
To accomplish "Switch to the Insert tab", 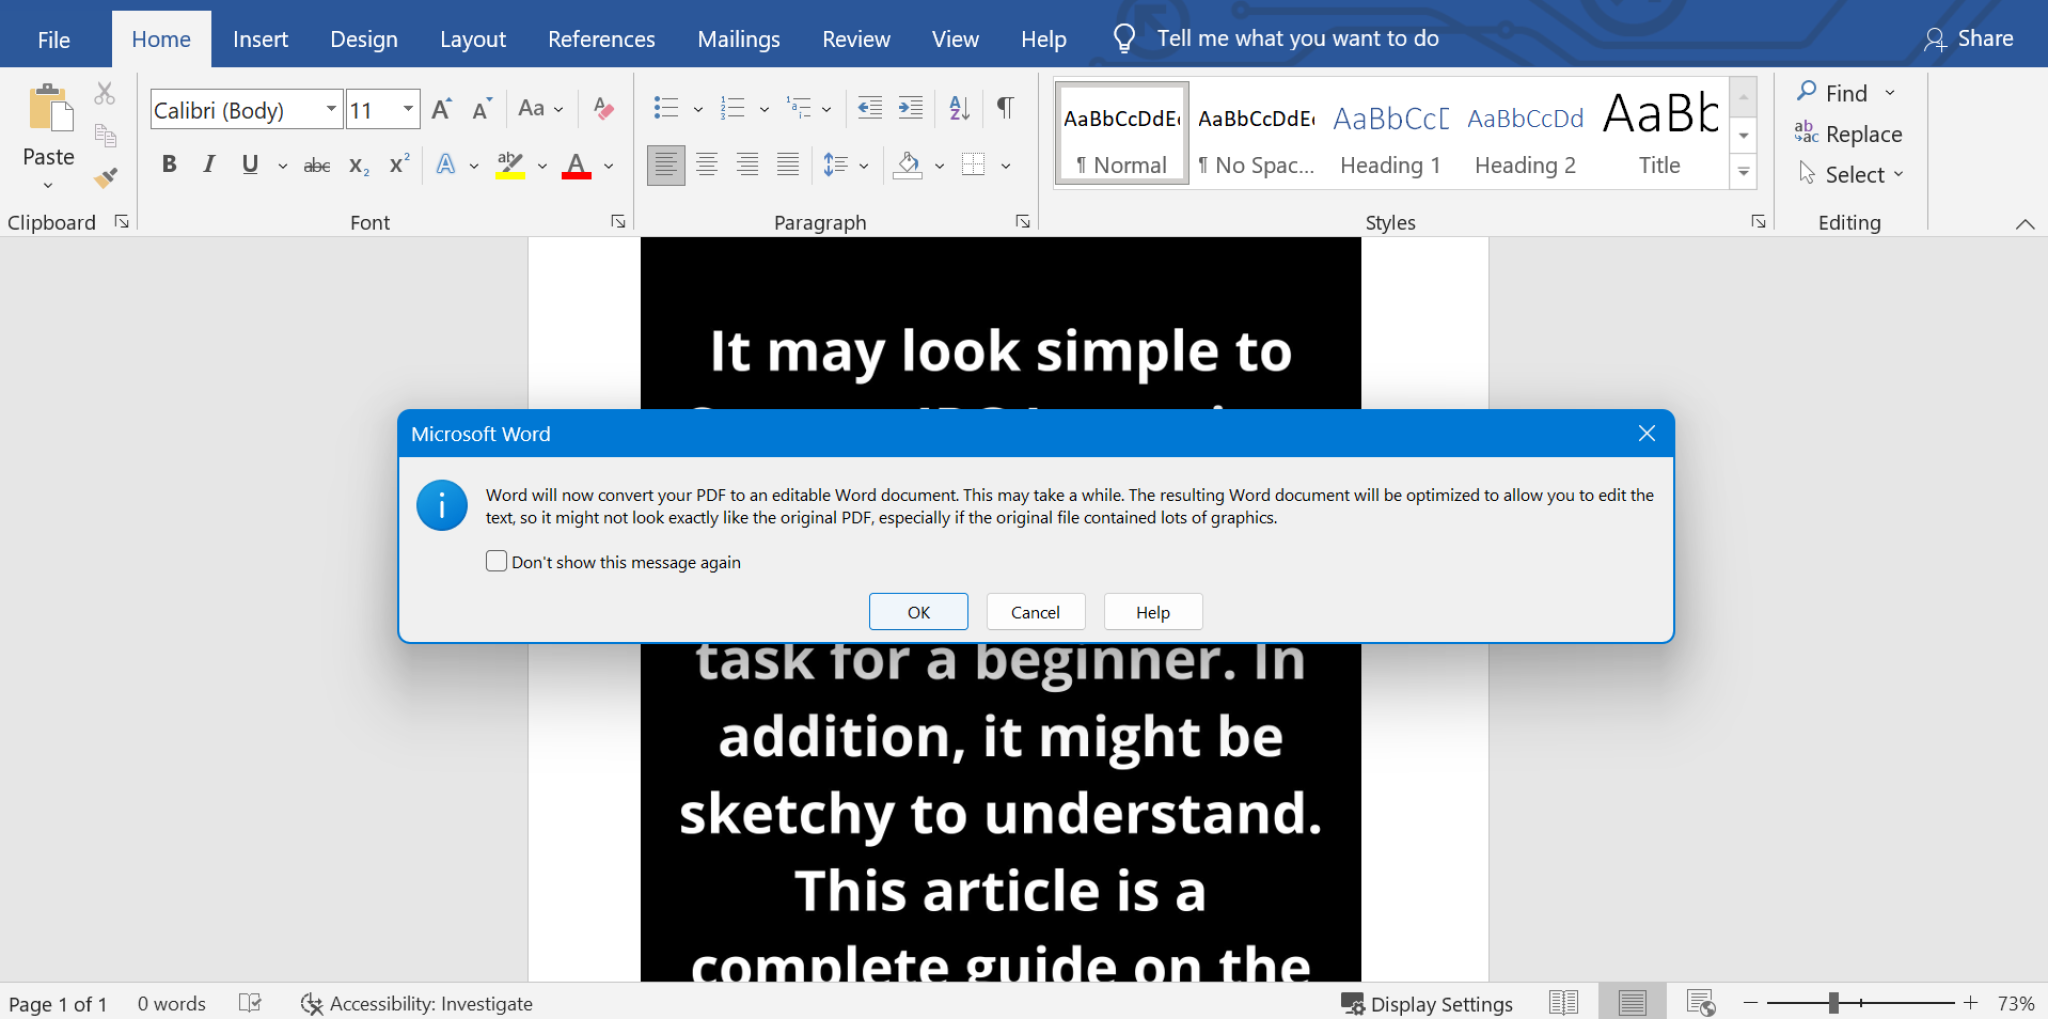I will [x=260, y=39].
